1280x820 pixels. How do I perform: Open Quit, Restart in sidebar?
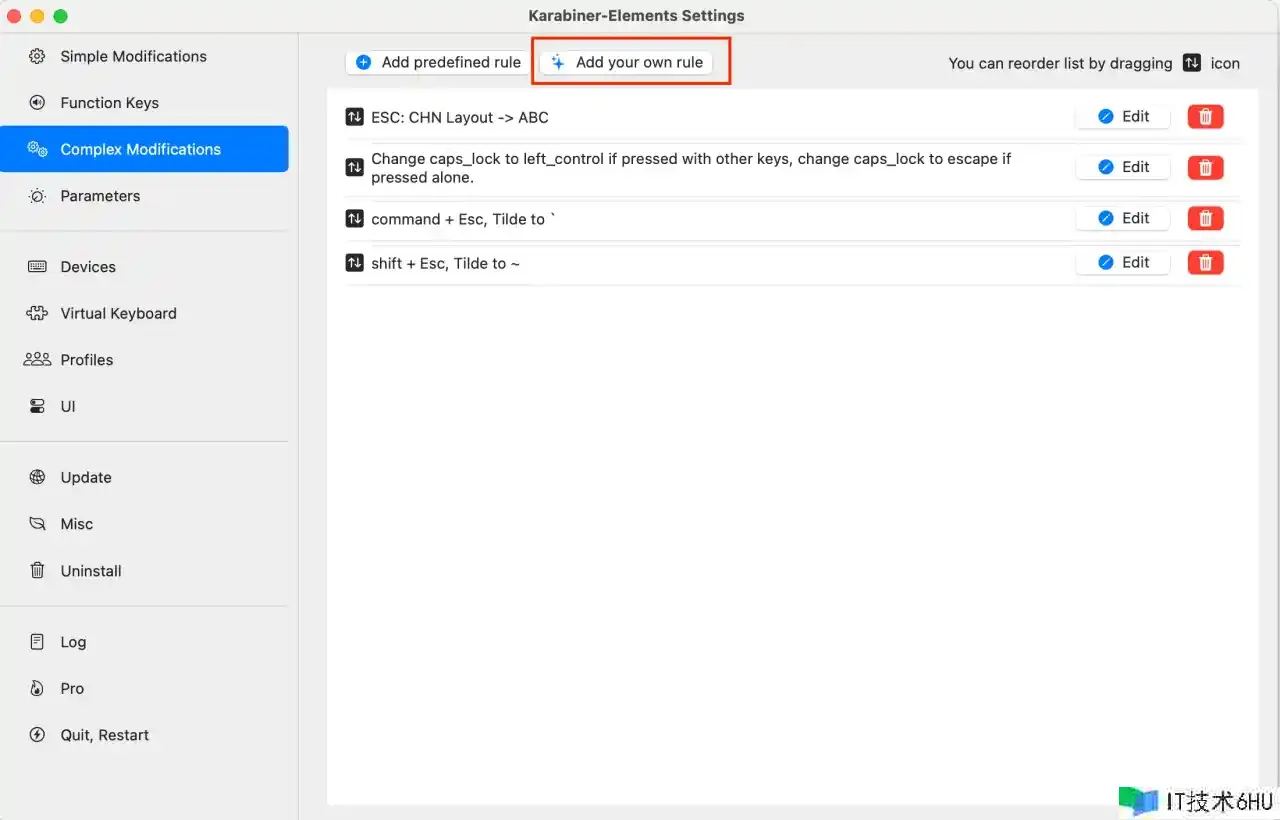(x=104, y=735)
